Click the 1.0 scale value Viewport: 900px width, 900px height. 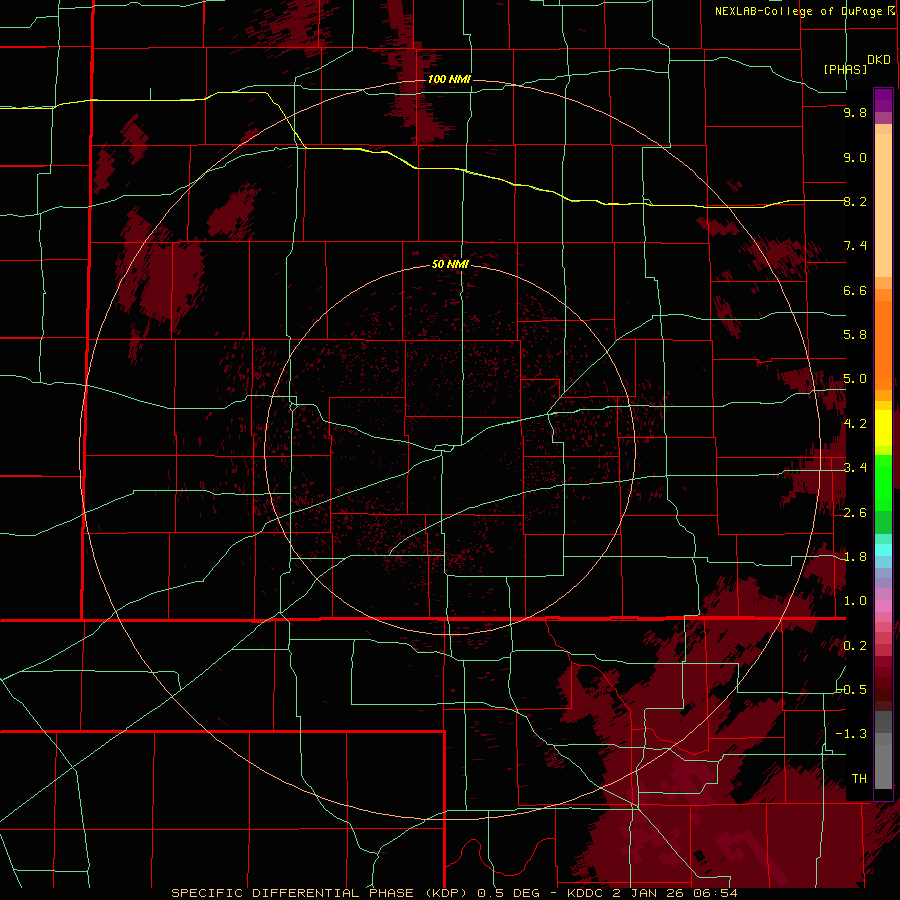coord(855,601)
